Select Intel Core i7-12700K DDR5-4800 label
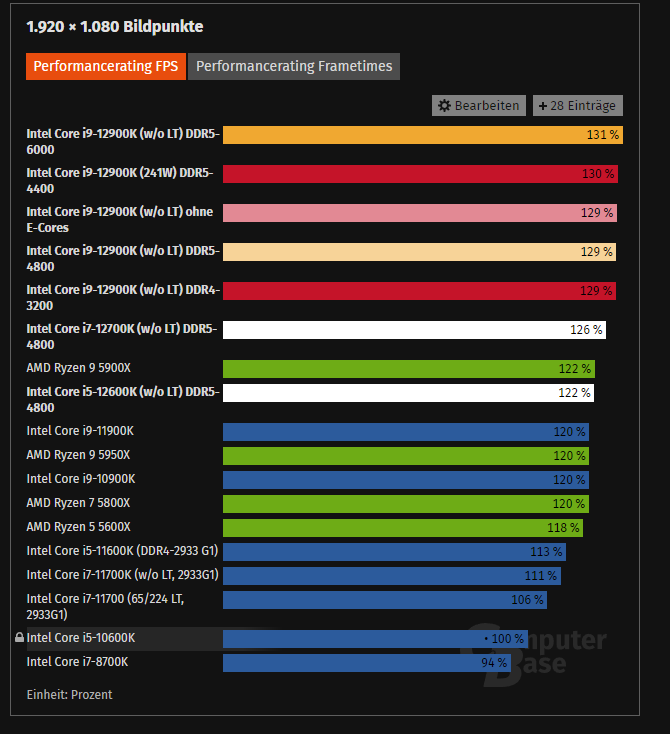Image resolution: width=670 pixels, height=734 pixels. point(122,337)
